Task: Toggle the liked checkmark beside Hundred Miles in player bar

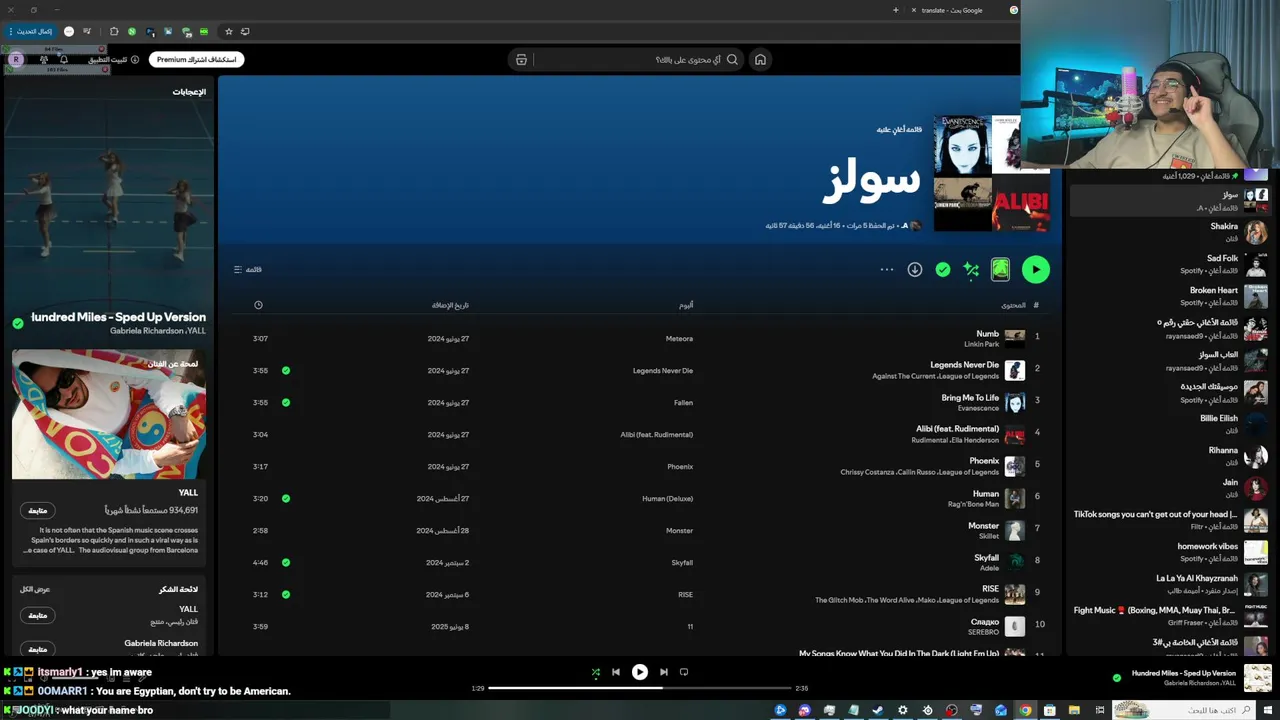Action: click(1117, 678)
